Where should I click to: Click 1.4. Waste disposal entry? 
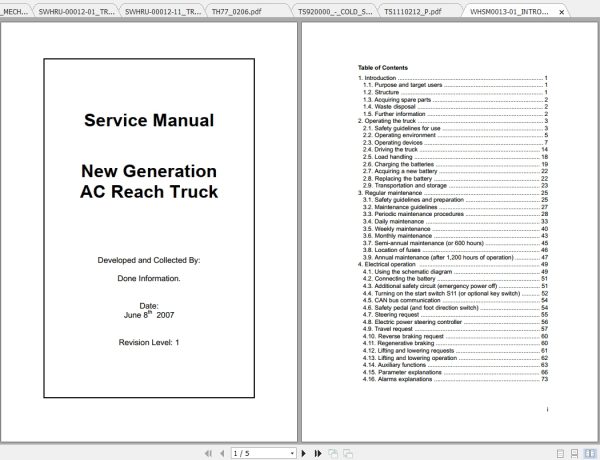[455, 107]
